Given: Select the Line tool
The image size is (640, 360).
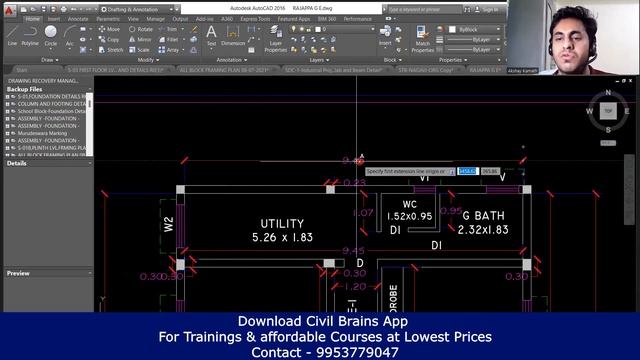Looking at the screenshot, I should pos(12,35).
